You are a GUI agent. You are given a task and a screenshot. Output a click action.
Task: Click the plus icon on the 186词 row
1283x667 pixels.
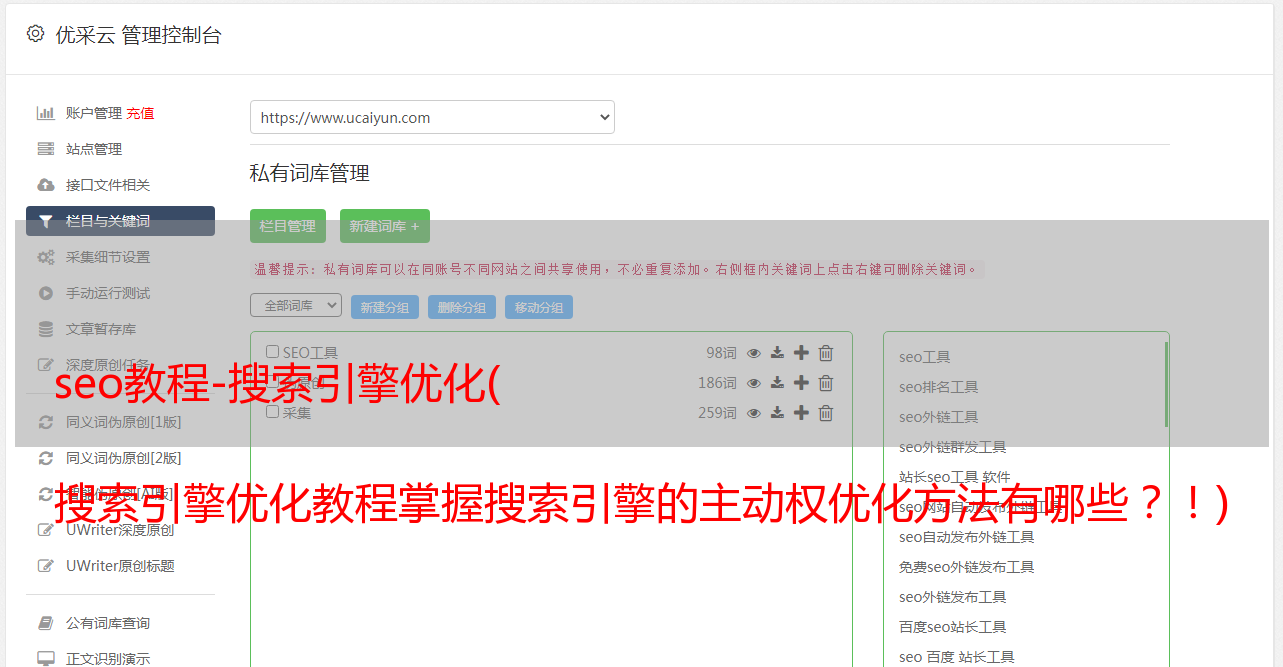point(801,383)
